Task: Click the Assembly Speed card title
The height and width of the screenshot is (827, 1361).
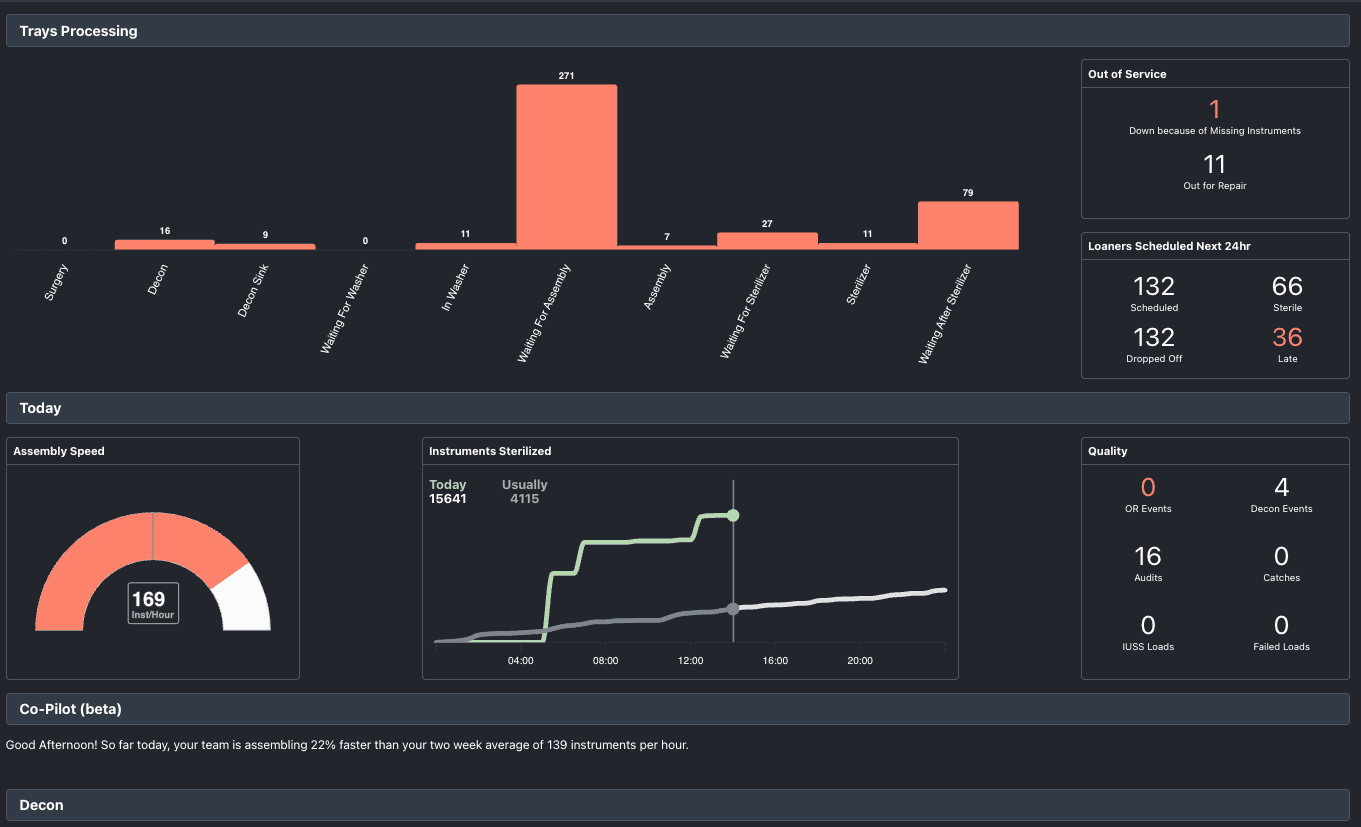Action: click(59, 451)
